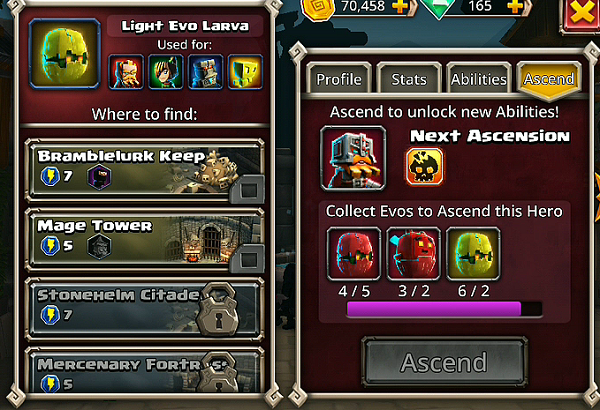Open Bramblelurk Keep dungeon entry
This screenshot has height=410, width=600.
(x=145, y=170)
